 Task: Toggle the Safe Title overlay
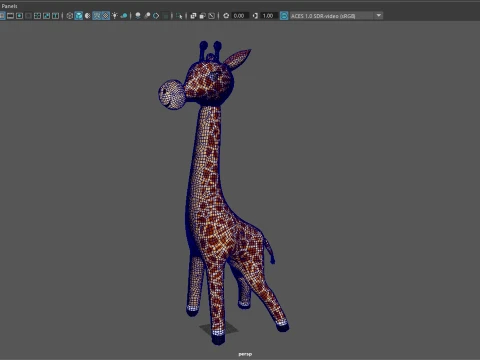click(x=55, y=16)
